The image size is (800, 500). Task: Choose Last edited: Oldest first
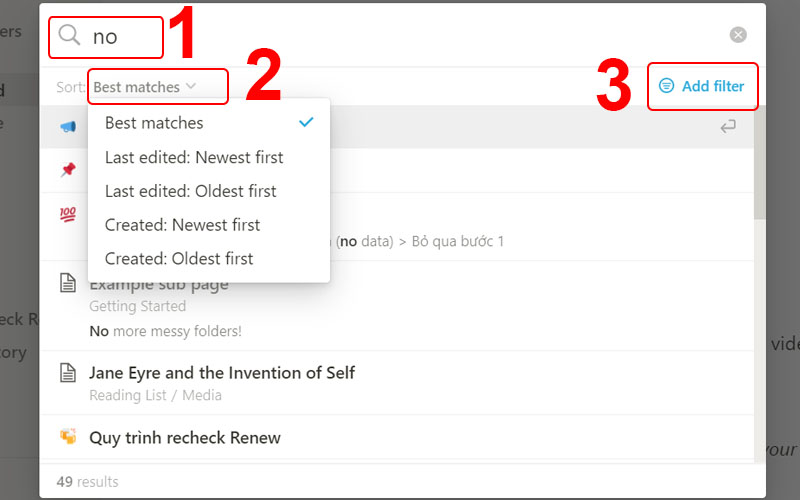[x=191, y=191]
